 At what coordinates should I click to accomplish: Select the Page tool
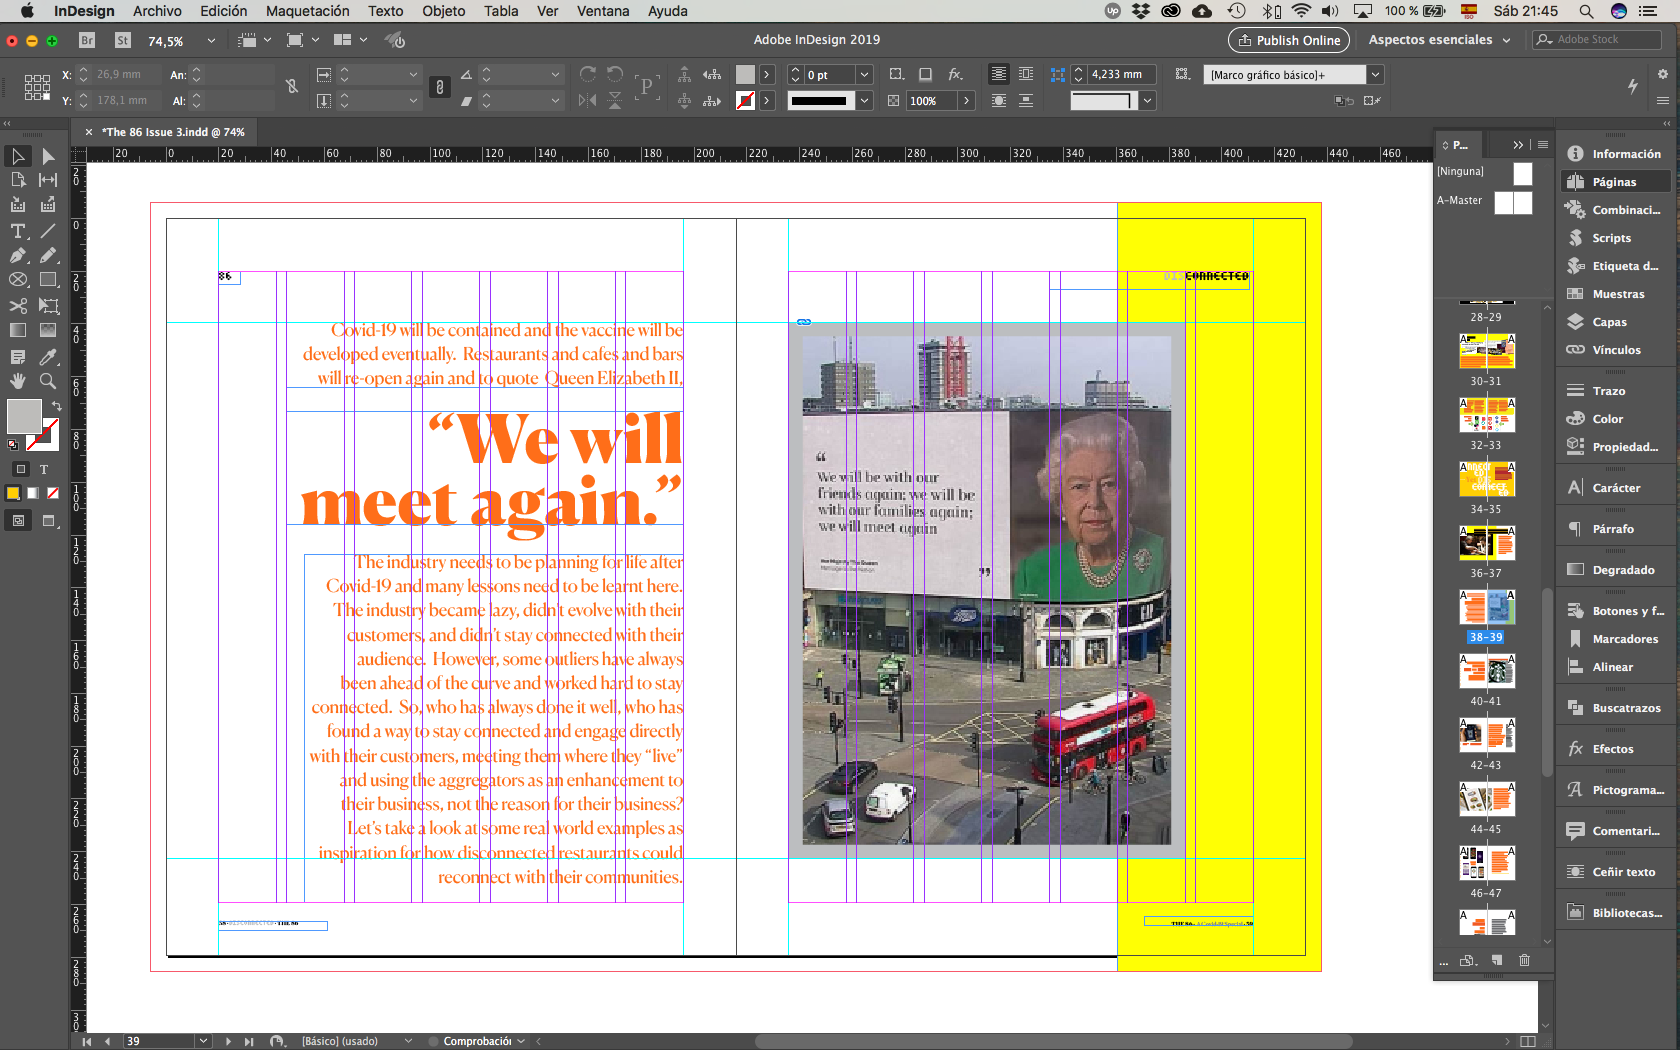17,180
